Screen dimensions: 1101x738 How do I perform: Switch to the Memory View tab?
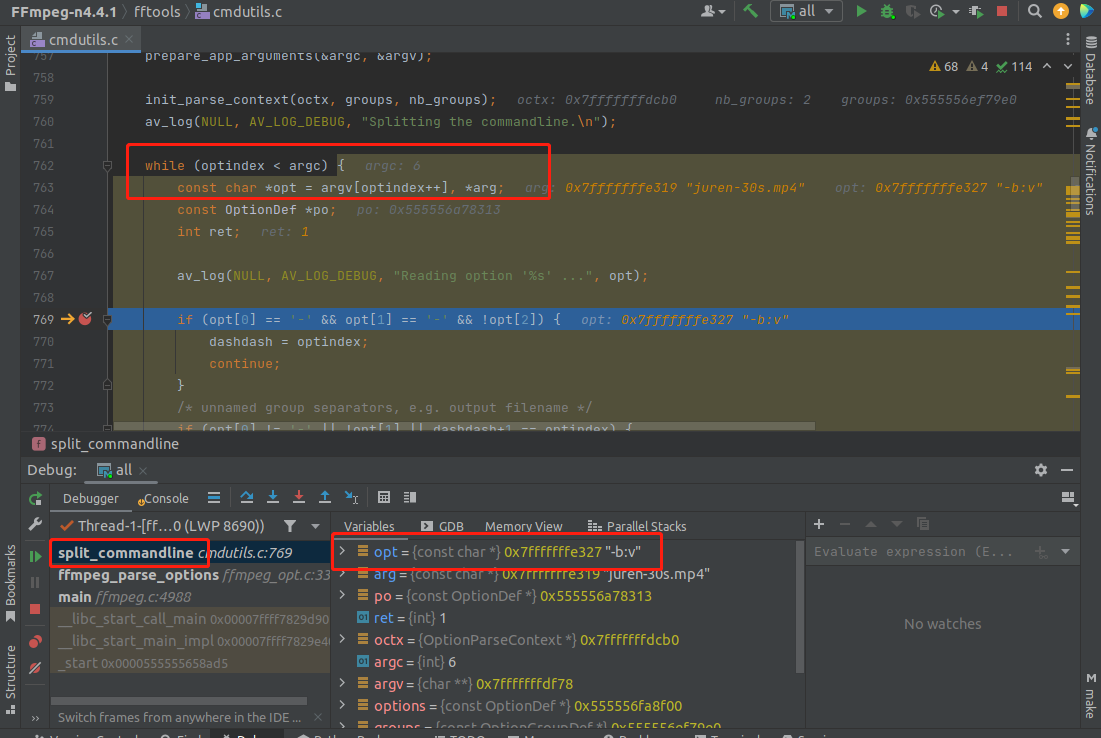tap(523, 526)
